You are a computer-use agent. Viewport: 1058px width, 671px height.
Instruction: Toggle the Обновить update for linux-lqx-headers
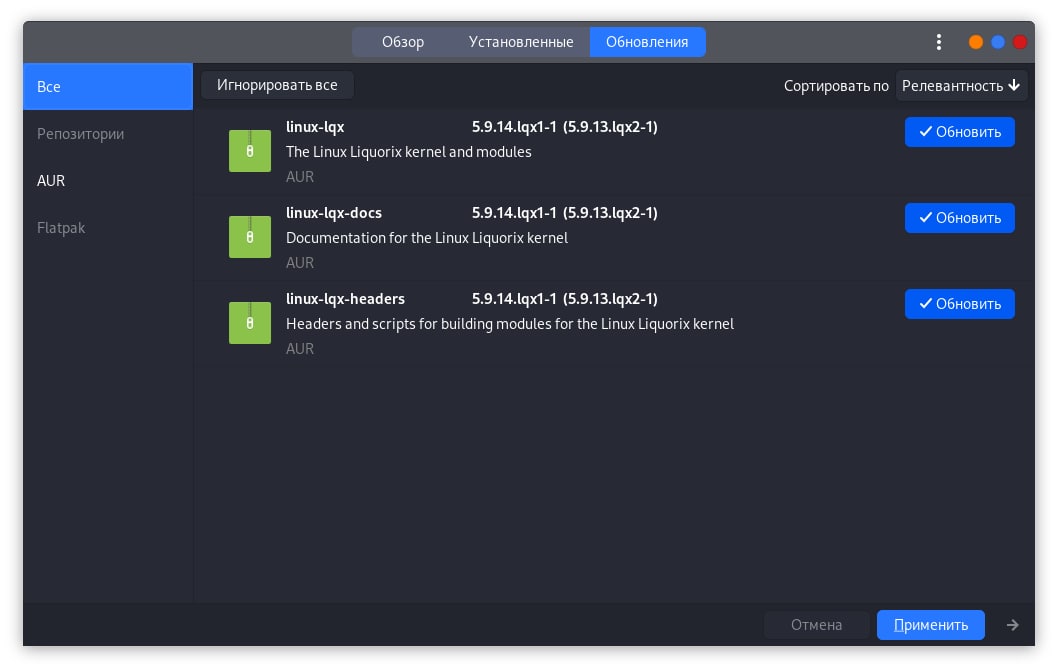(959, 304)
